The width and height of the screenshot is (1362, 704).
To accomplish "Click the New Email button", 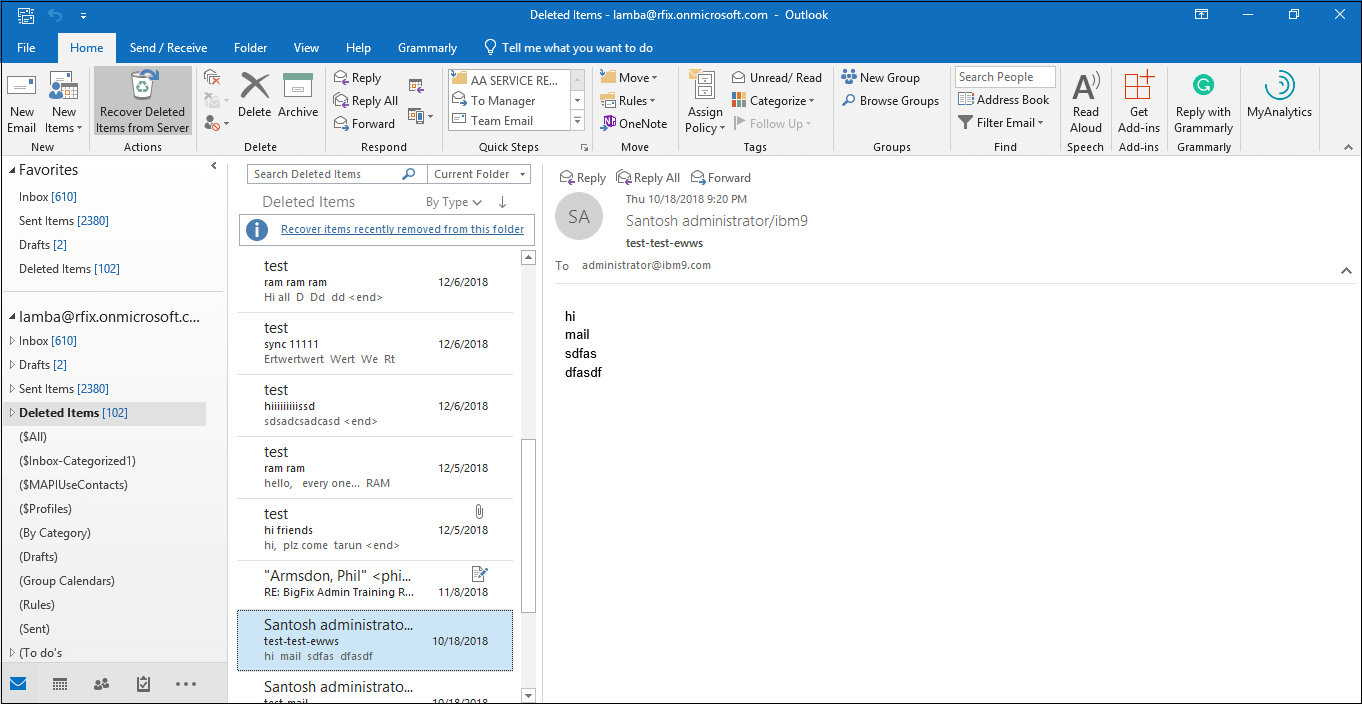I will pyautogui.click(x=21, y=102).
